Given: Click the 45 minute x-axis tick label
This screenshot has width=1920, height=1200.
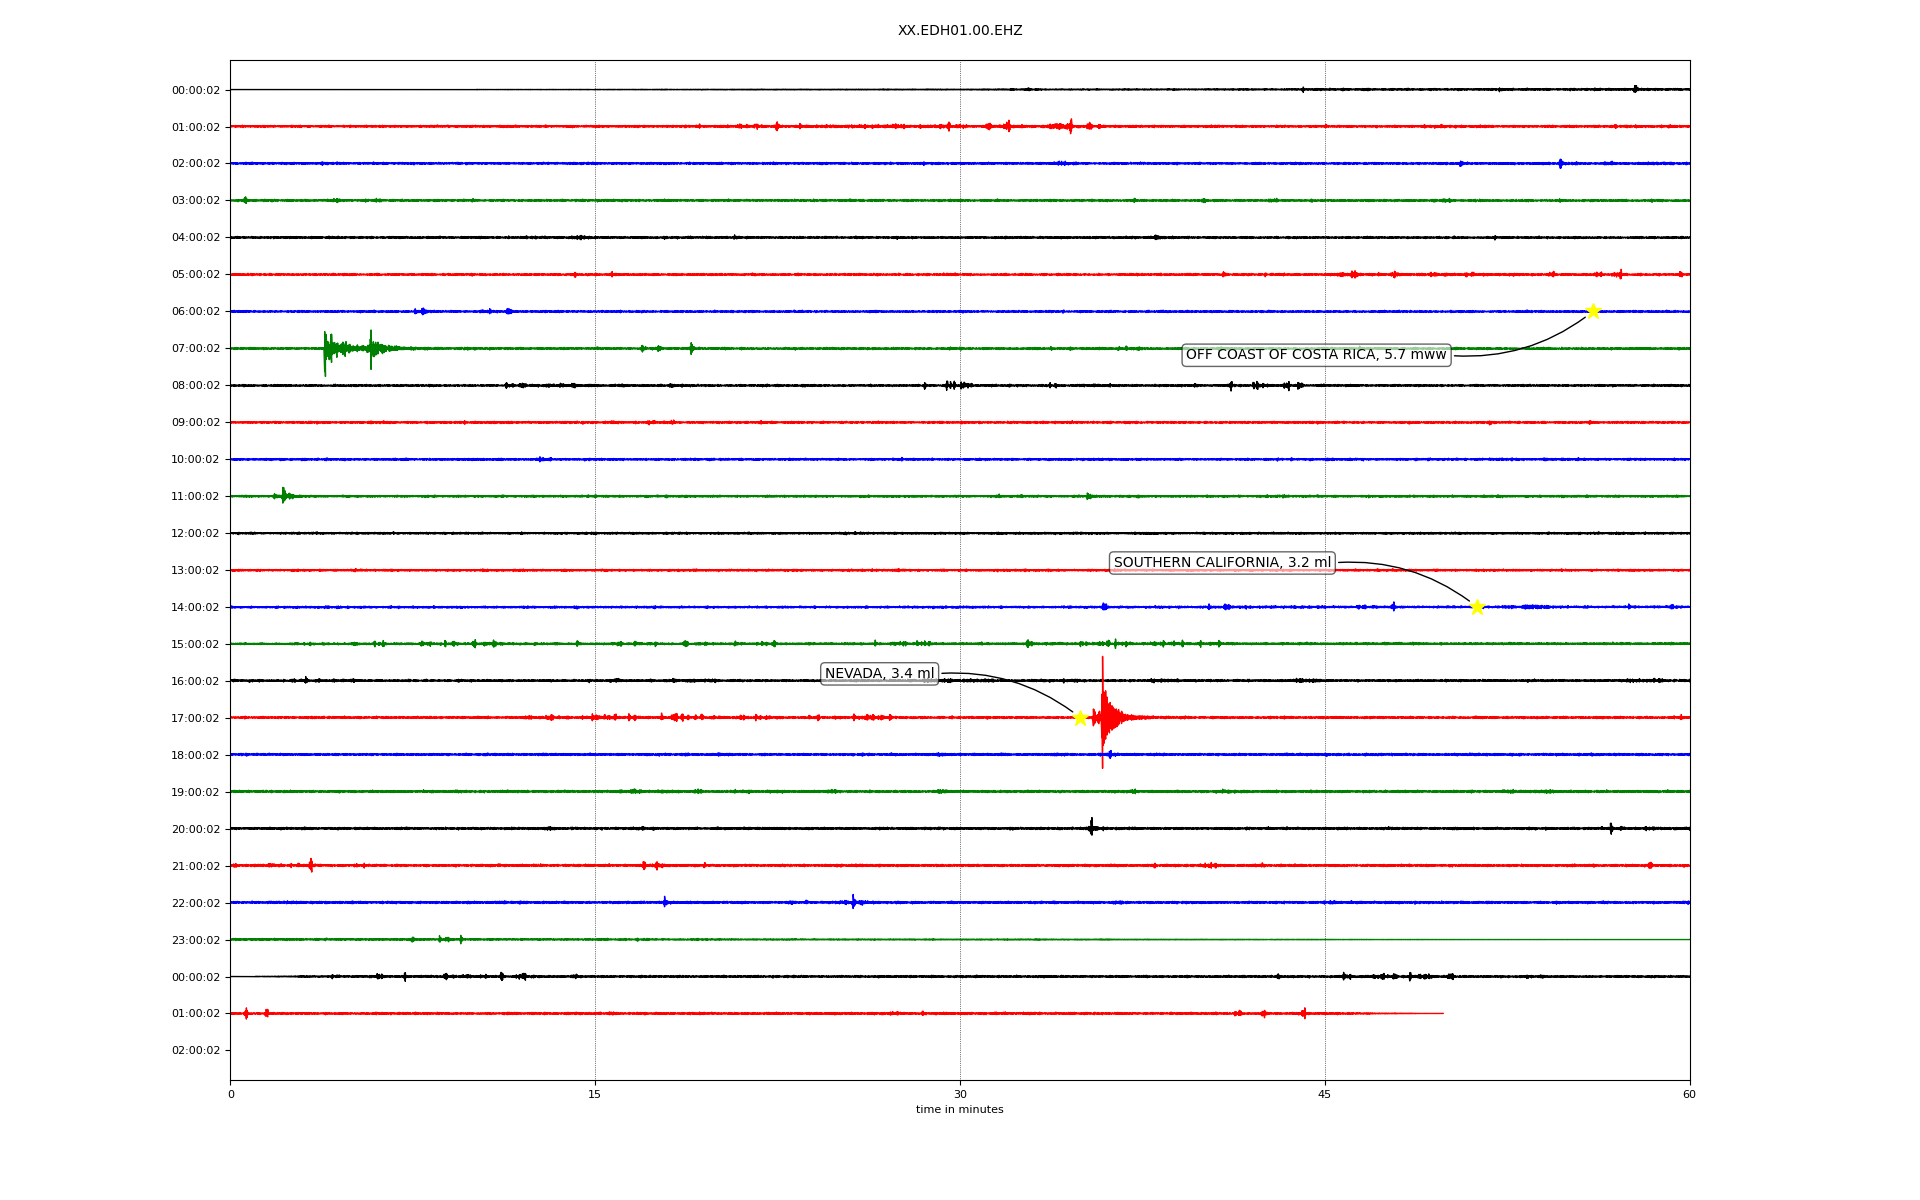Looking at the screenshot, I should click(1325, 1094).
